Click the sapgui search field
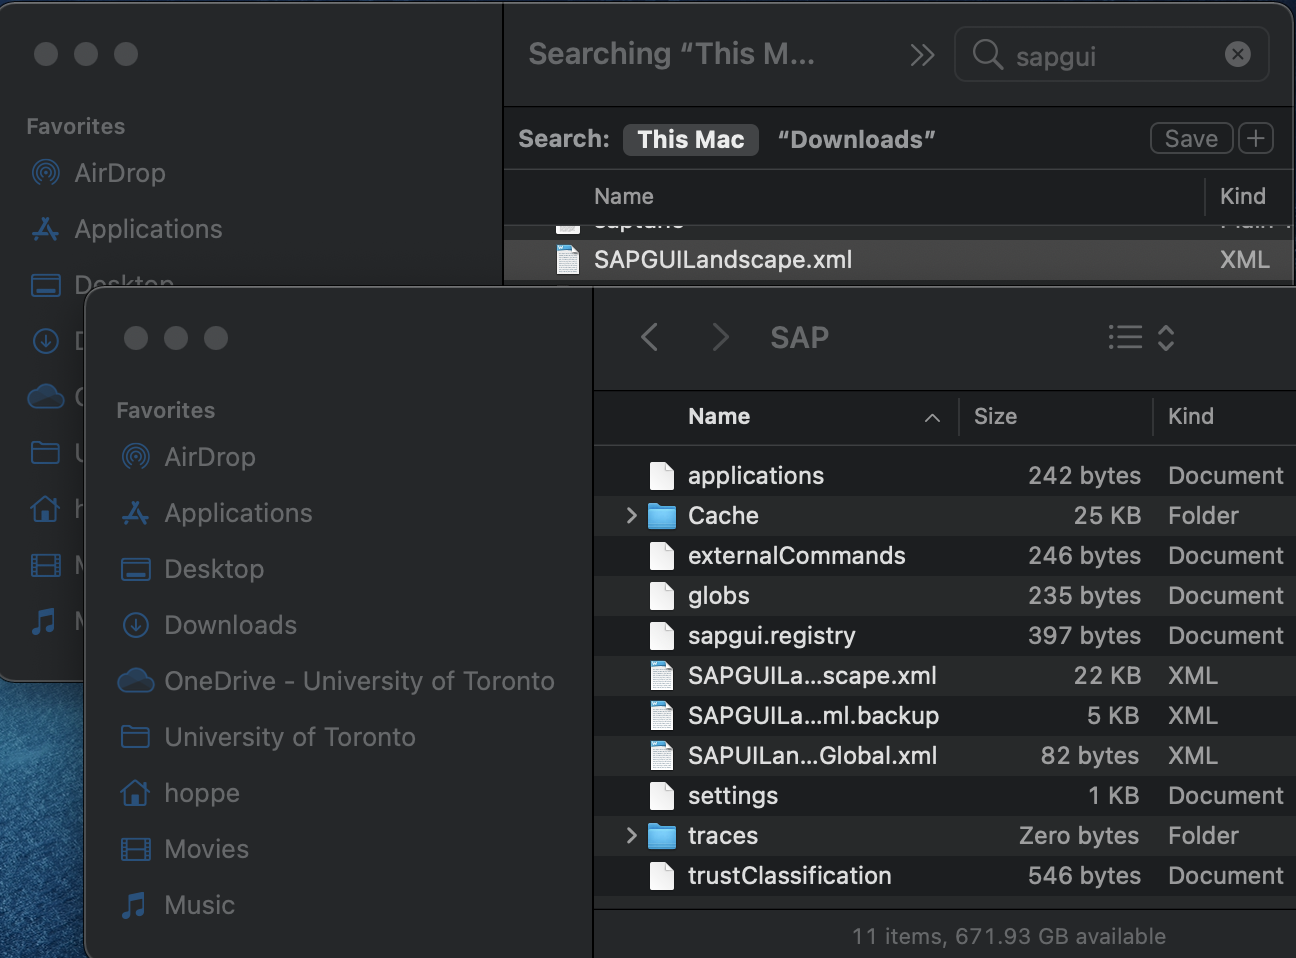Viewport: 1296px width, 958px height. (1111, 55)
